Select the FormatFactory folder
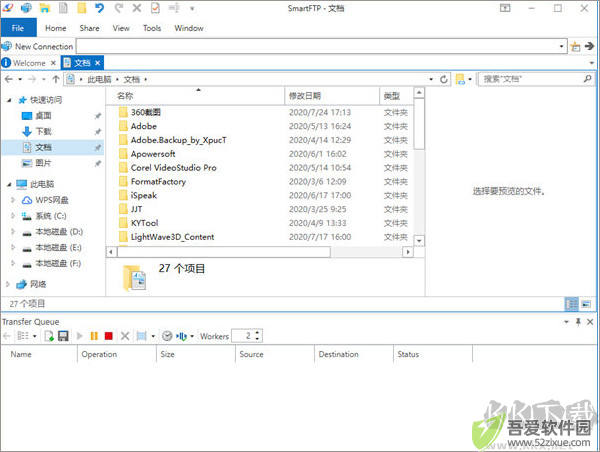600x452 pixels. click(158, 181)
